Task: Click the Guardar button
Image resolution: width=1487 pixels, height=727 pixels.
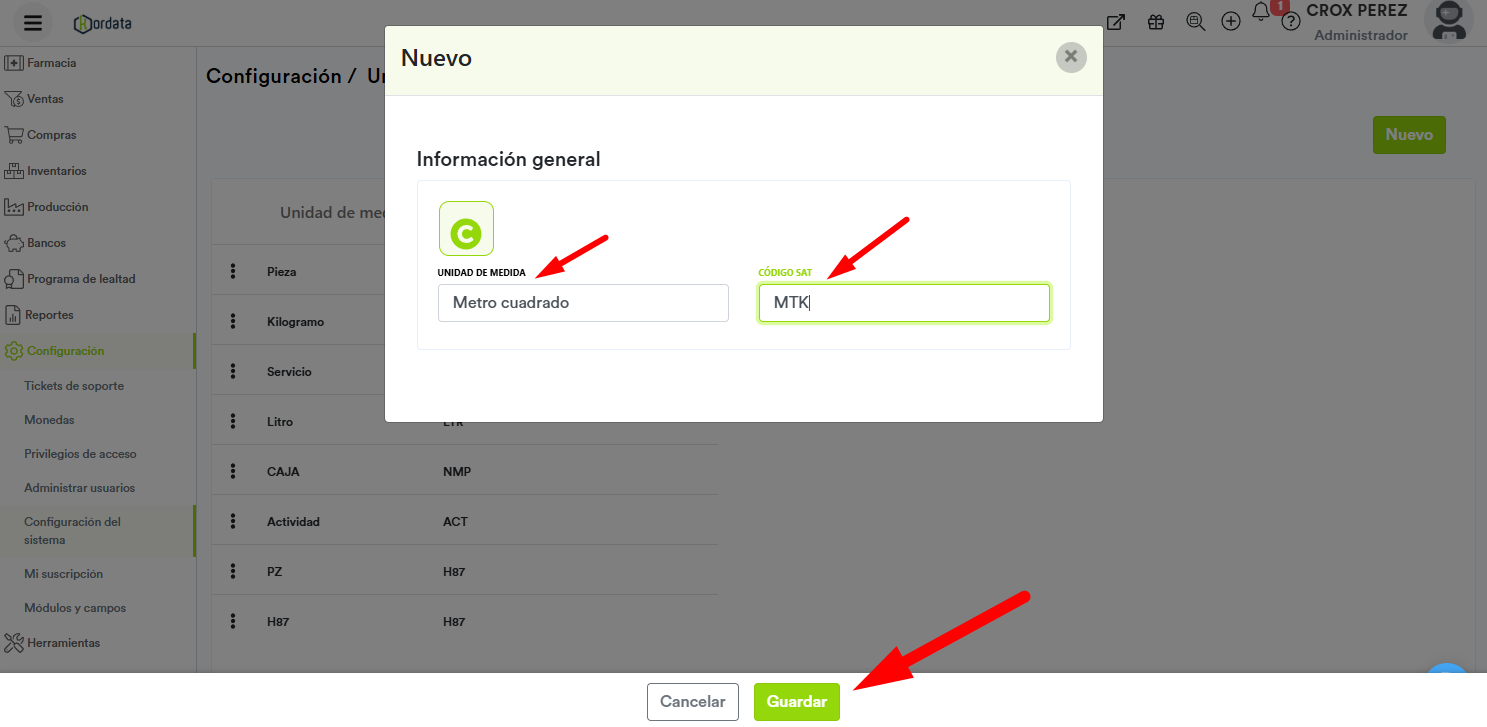Action: point(797,702)
